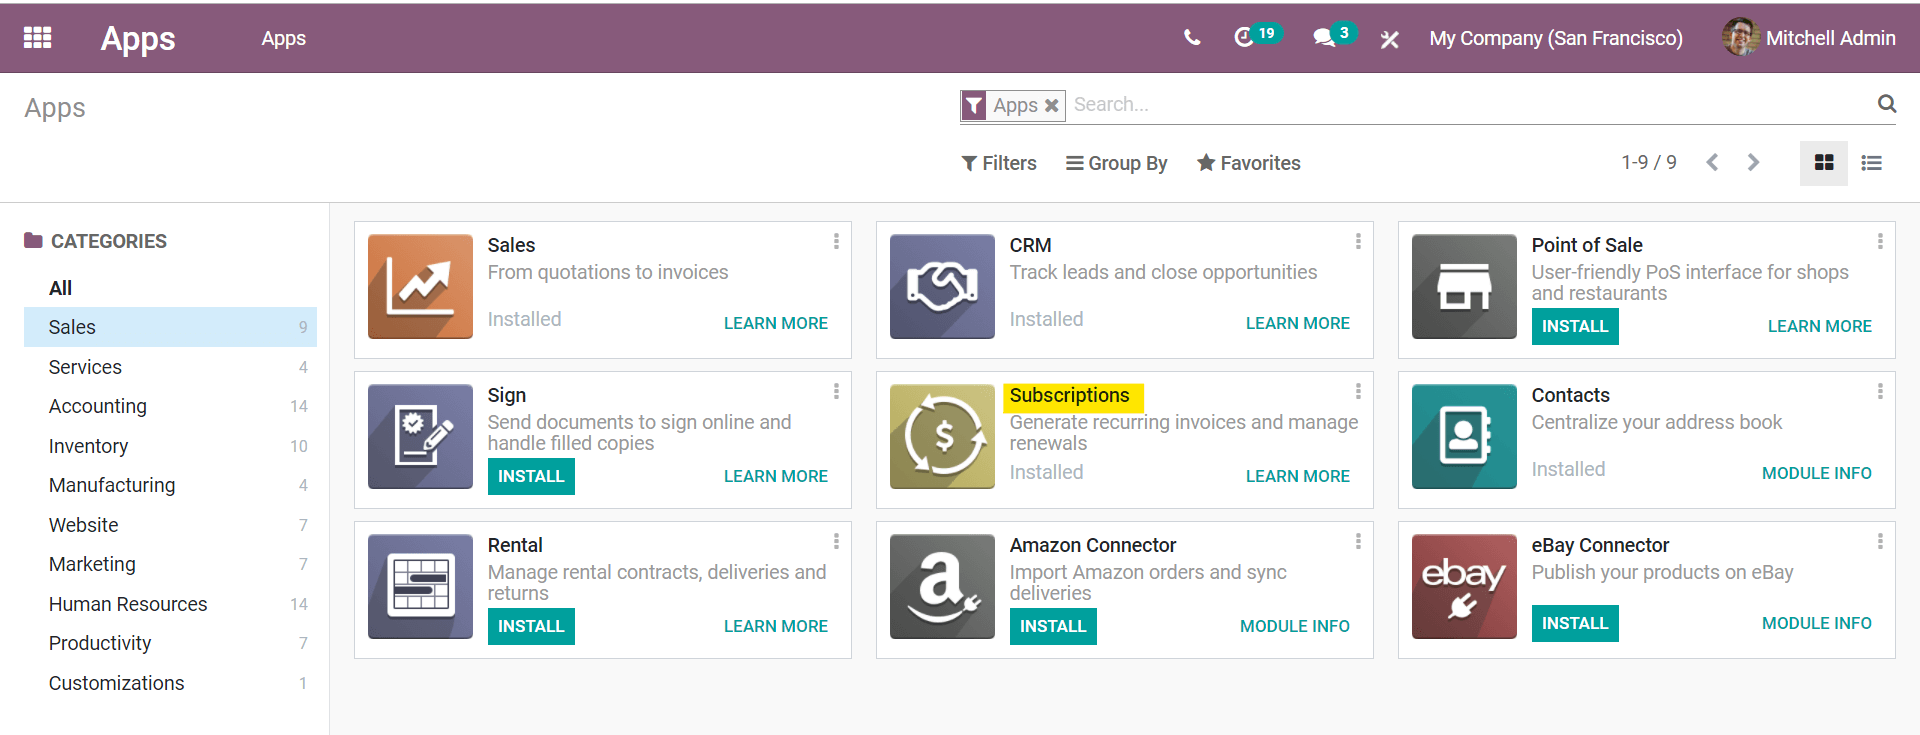Screen dimensions: 1920x735
Task: Select the Accounting category
Action: [x=98, y=406]
